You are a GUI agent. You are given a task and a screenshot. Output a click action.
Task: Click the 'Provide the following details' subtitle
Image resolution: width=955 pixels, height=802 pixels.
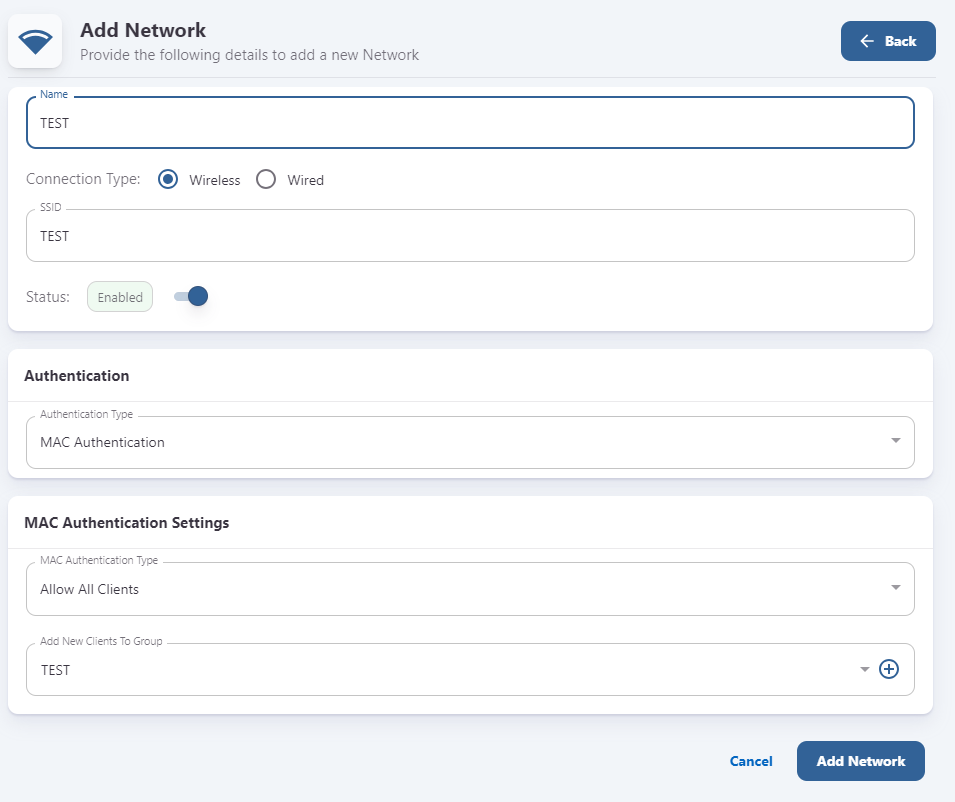coord(250,55)
